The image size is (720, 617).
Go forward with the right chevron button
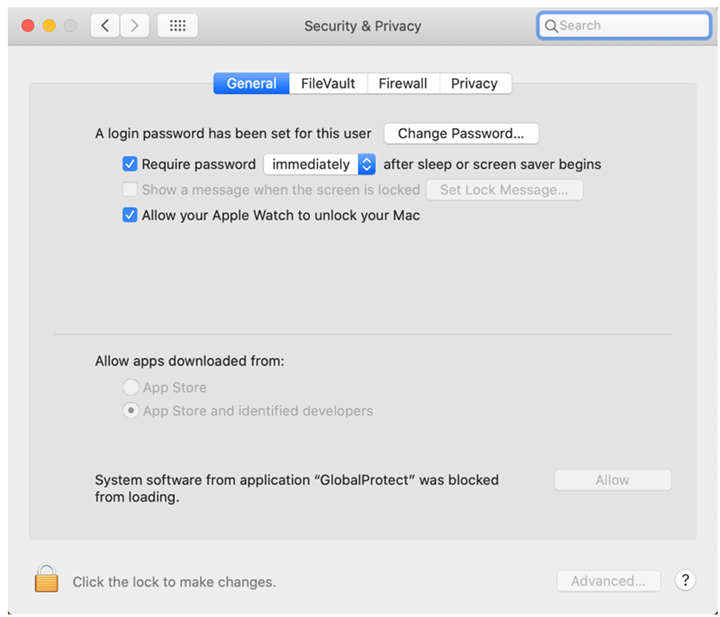[136, 25]
